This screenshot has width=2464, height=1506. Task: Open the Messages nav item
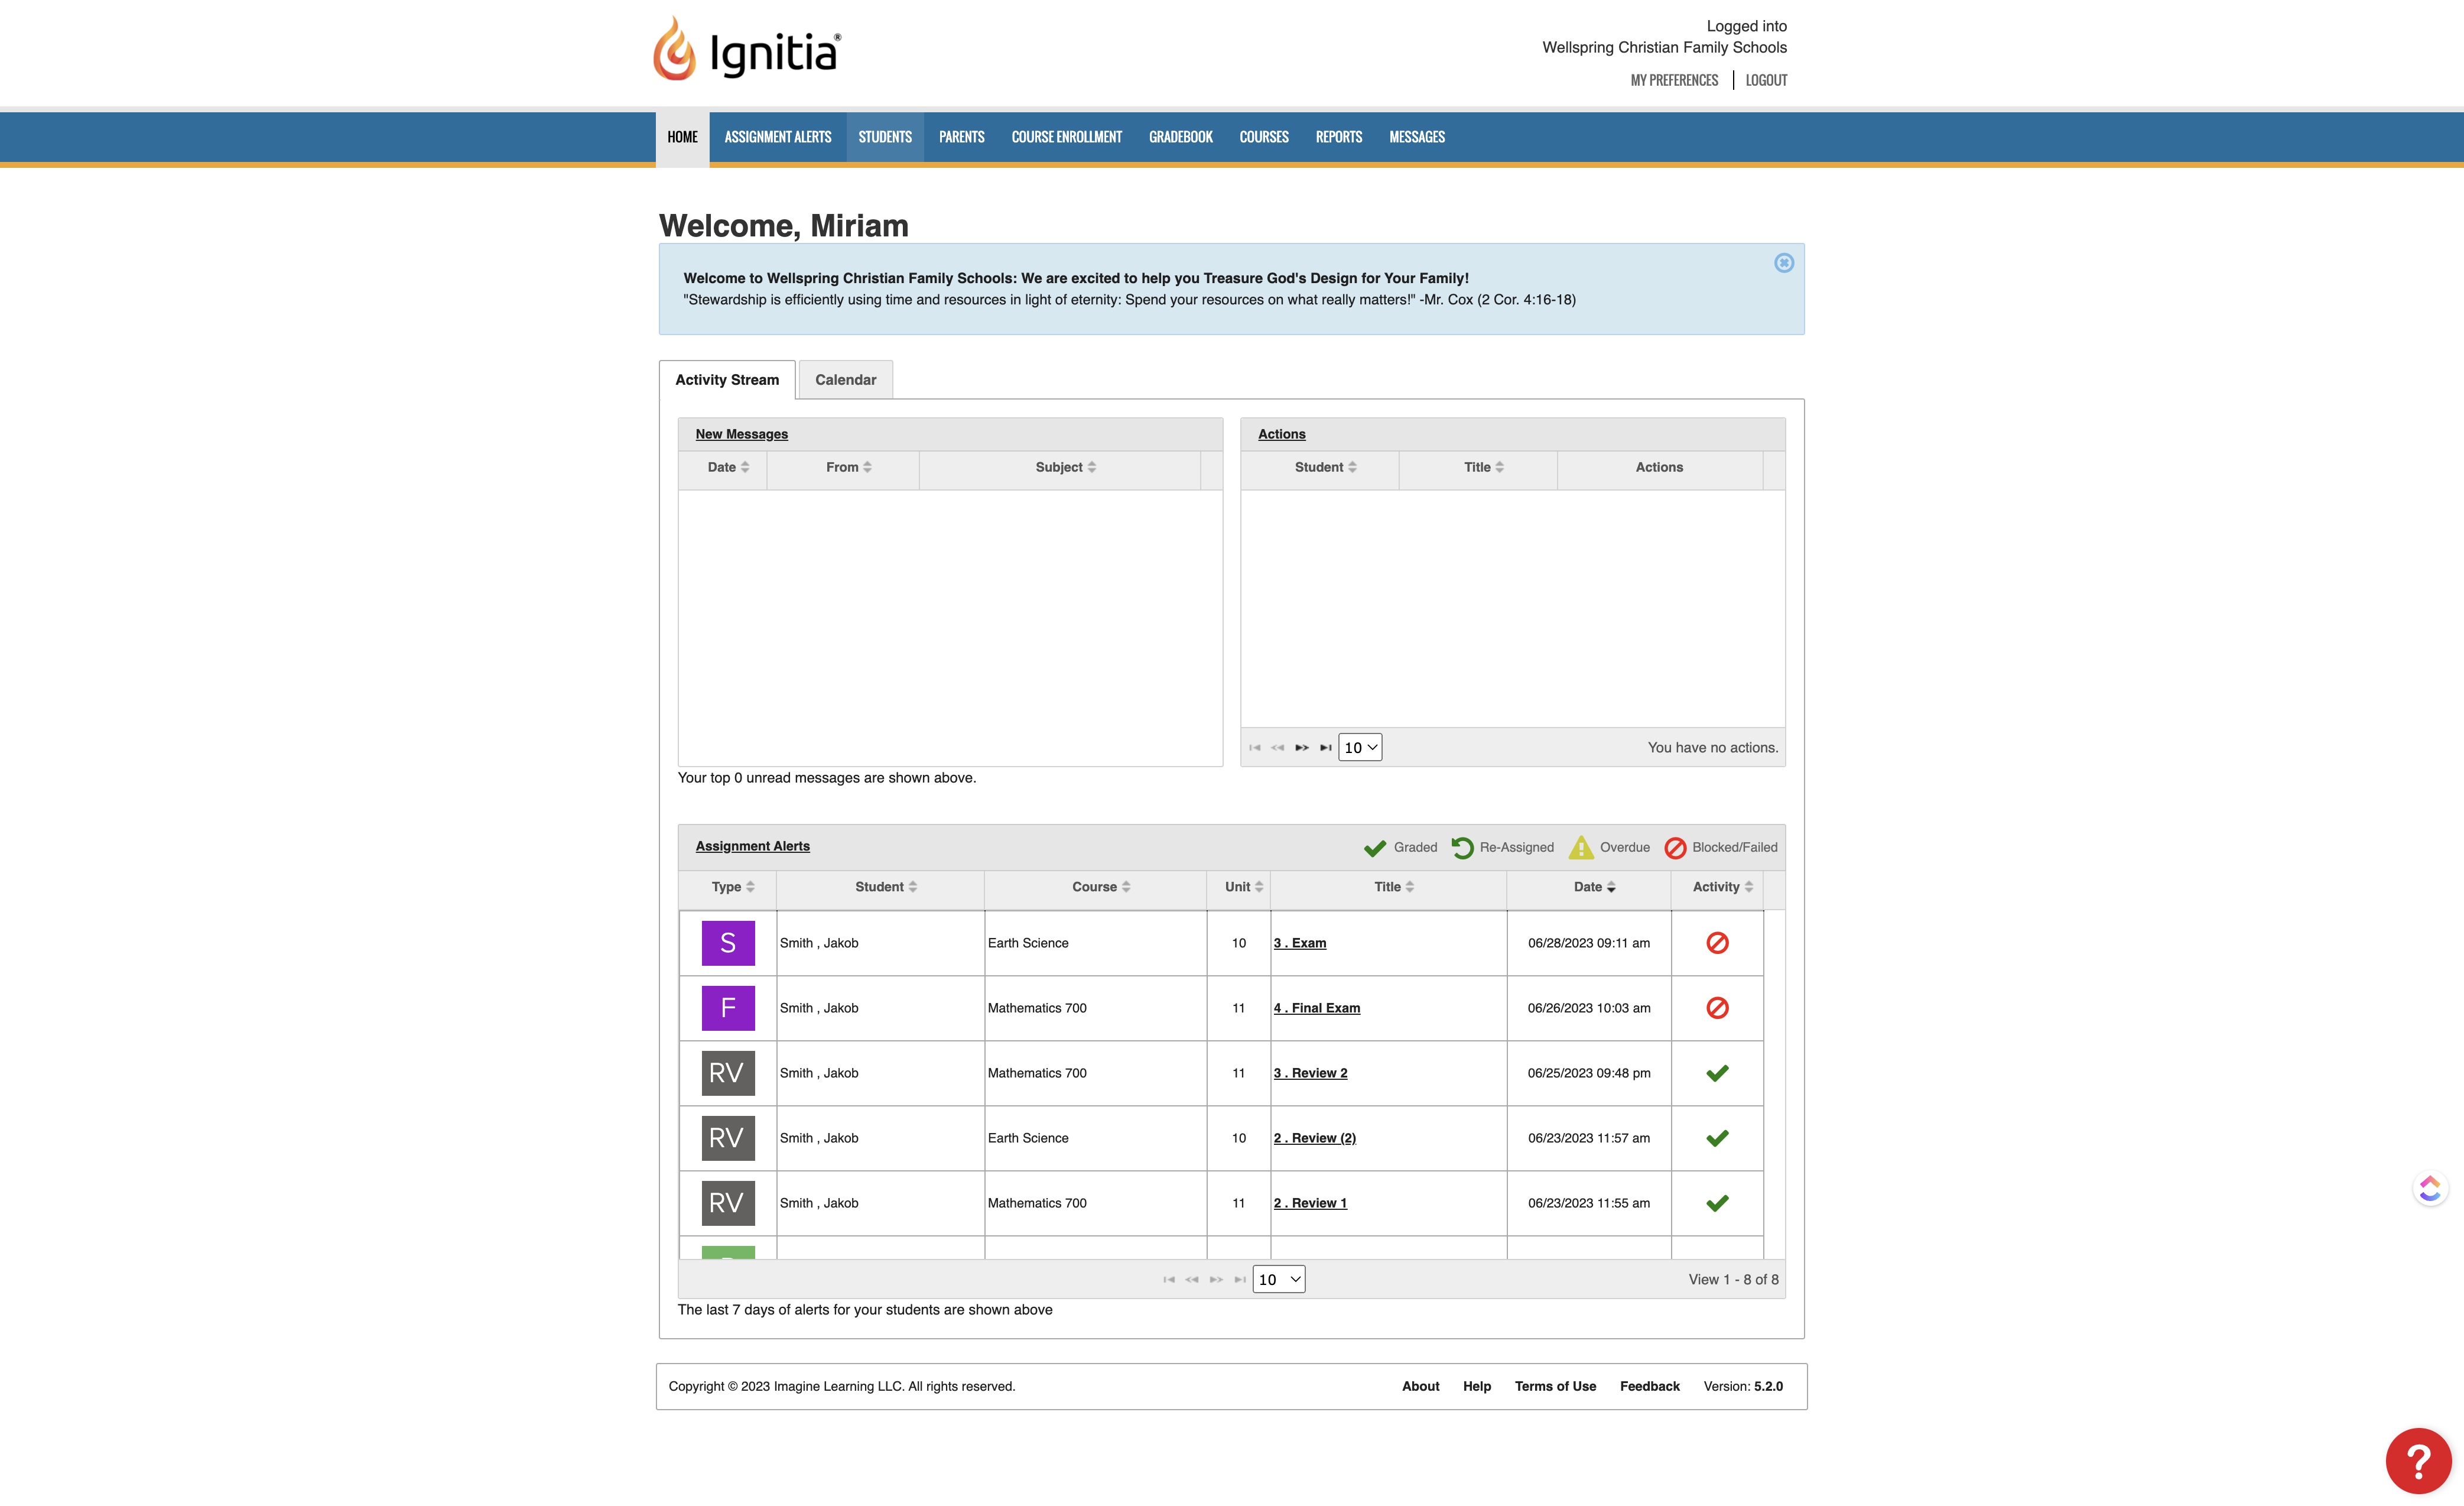click(x=1416, y=137)
